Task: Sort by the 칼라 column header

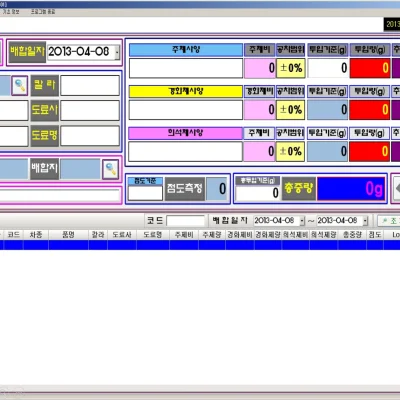Action: tap(98, 235)
